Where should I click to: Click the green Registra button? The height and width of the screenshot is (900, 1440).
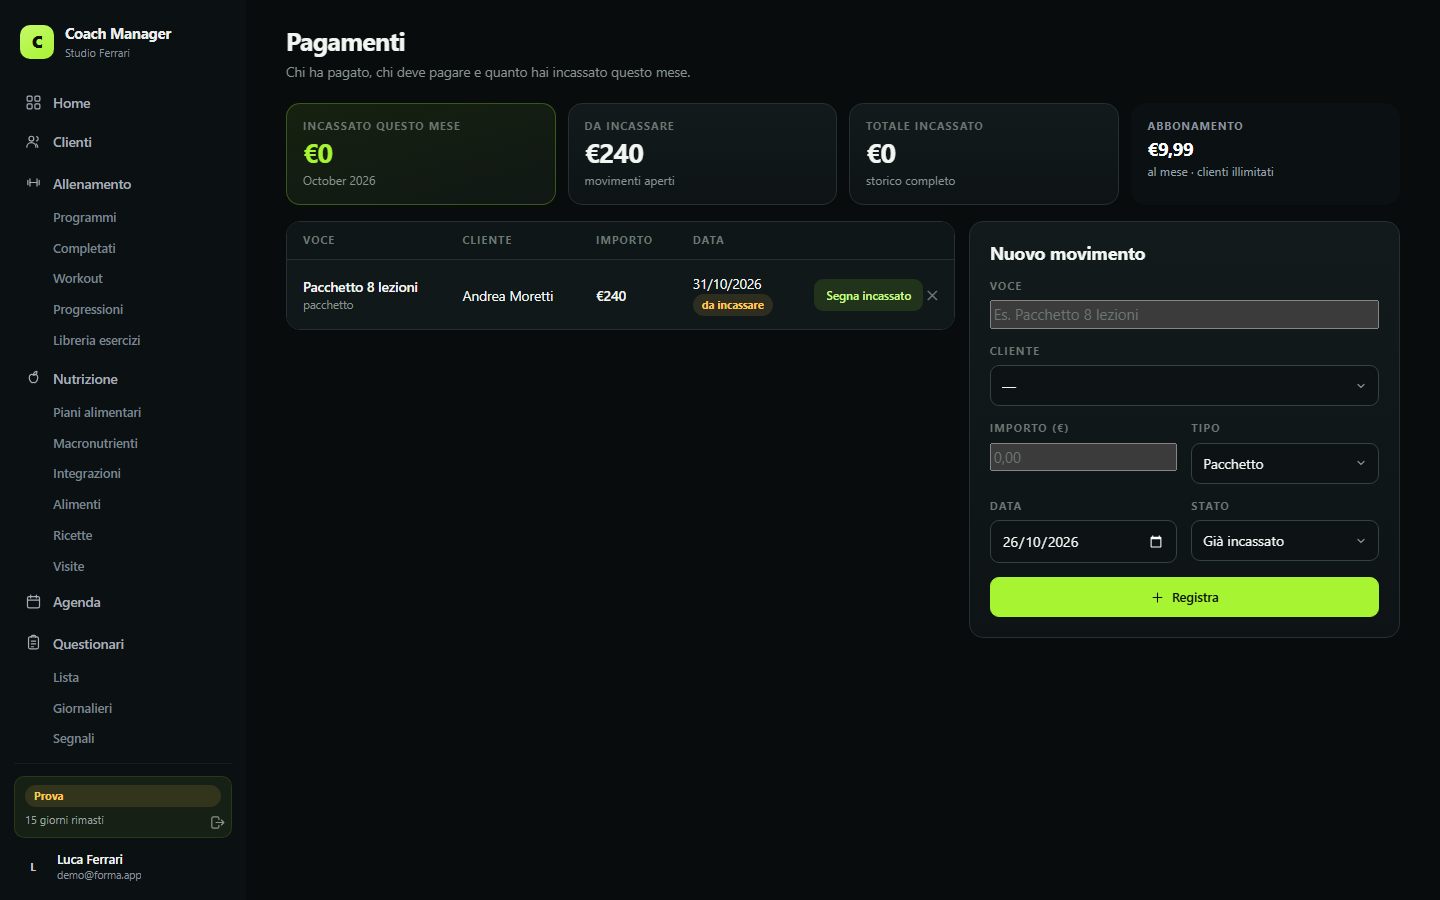click(1184, 597)
